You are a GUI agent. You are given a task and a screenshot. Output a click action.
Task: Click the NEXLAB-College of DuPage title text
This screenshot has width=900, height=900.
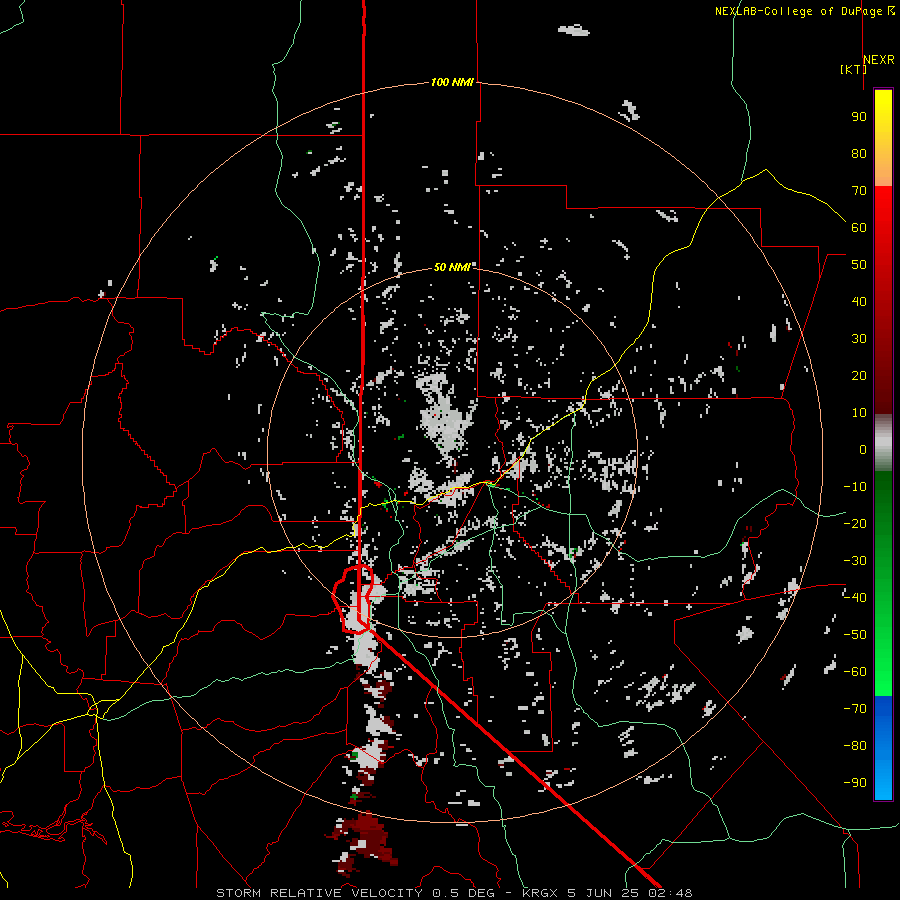point(800,11)
